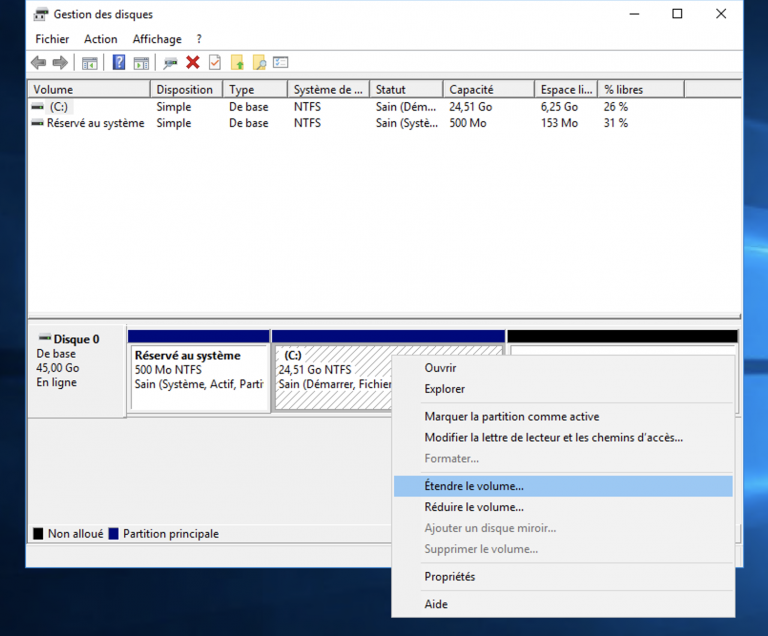The height and width of the screenshot is (636, 768).
Task: Select the Réservé au système partition block
Action: point(199,377)
